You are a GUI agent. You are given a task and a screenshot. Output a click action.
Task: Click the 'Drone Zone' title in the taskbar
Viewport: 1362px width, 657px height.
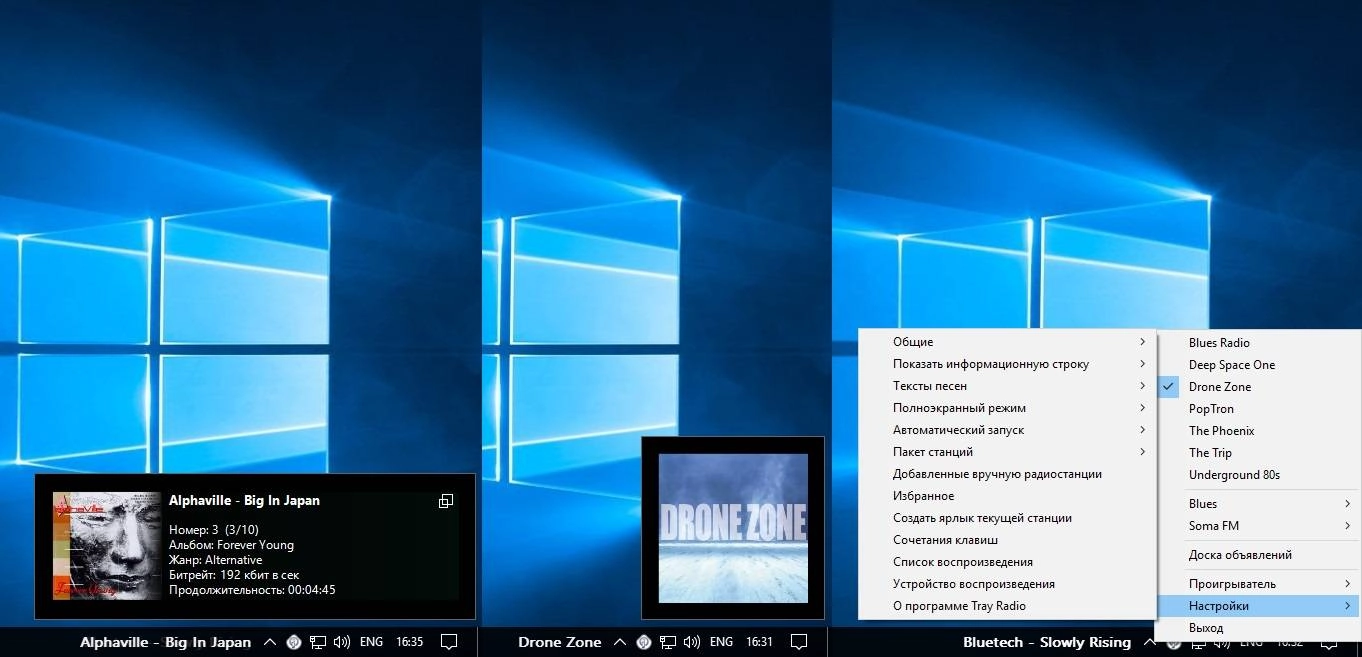tap(560, 642)
